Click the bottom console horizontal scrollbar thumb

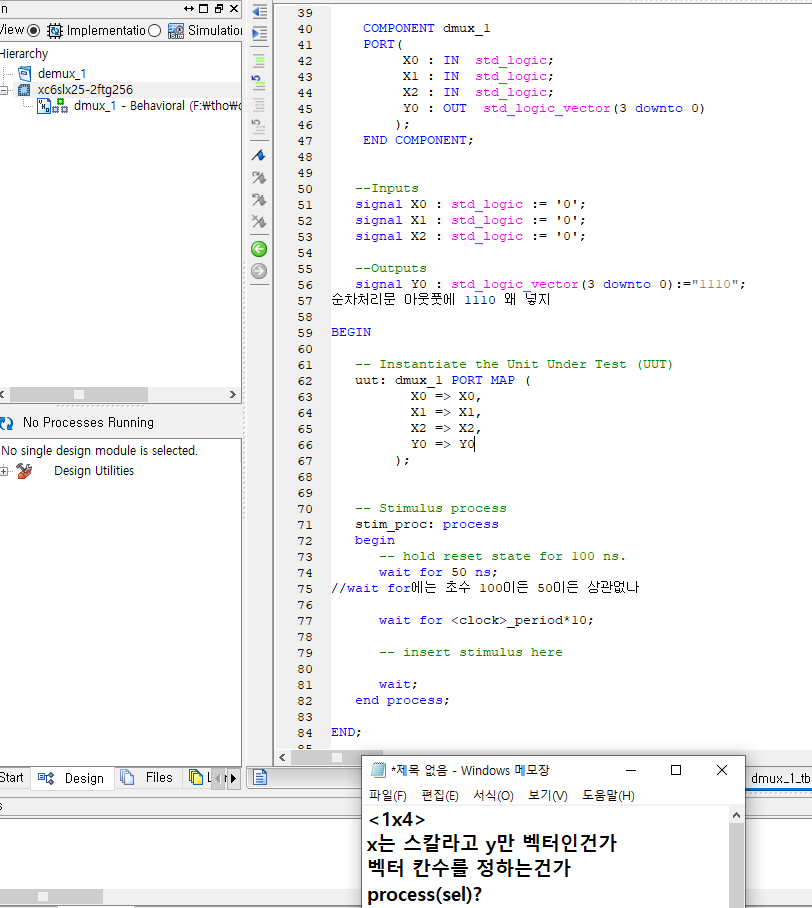(x=51, y=896)
